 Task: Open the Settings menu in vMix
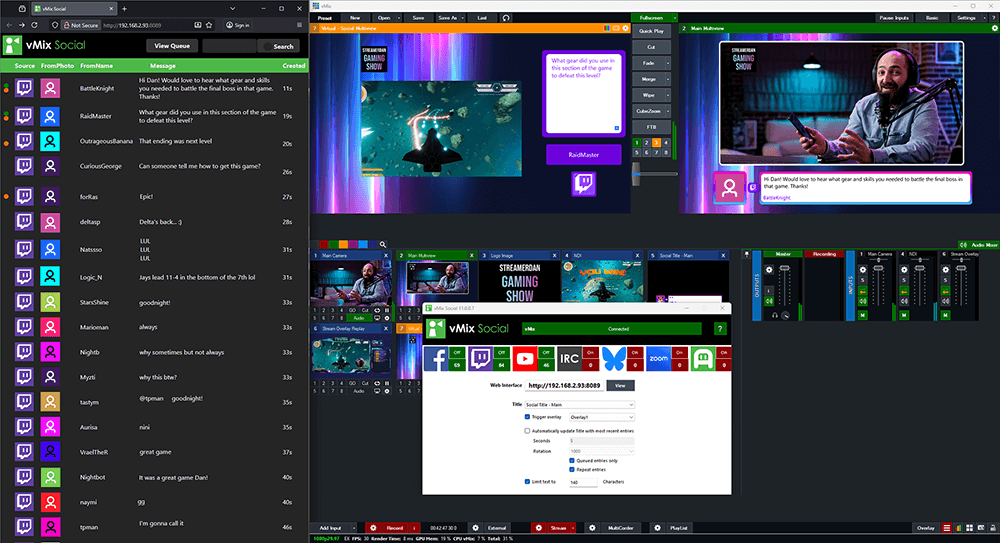click(967, 18)
